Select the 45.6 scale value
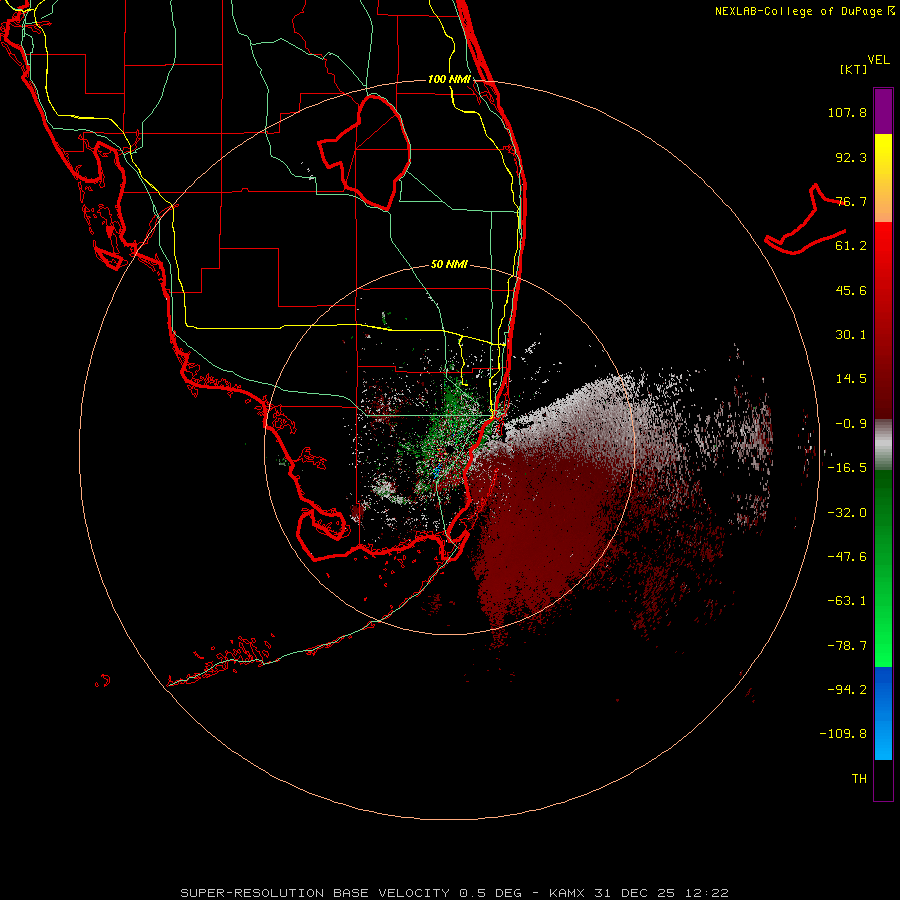The height and width of the screenshot is (900, 900). (851, 290)
